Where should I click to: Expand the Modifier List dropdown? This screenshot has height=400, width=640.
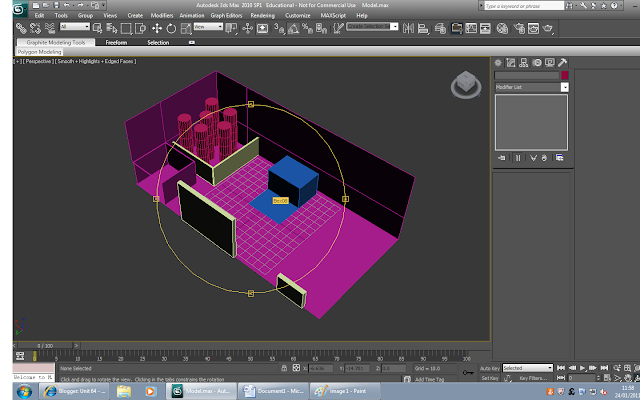coord(564,87)
